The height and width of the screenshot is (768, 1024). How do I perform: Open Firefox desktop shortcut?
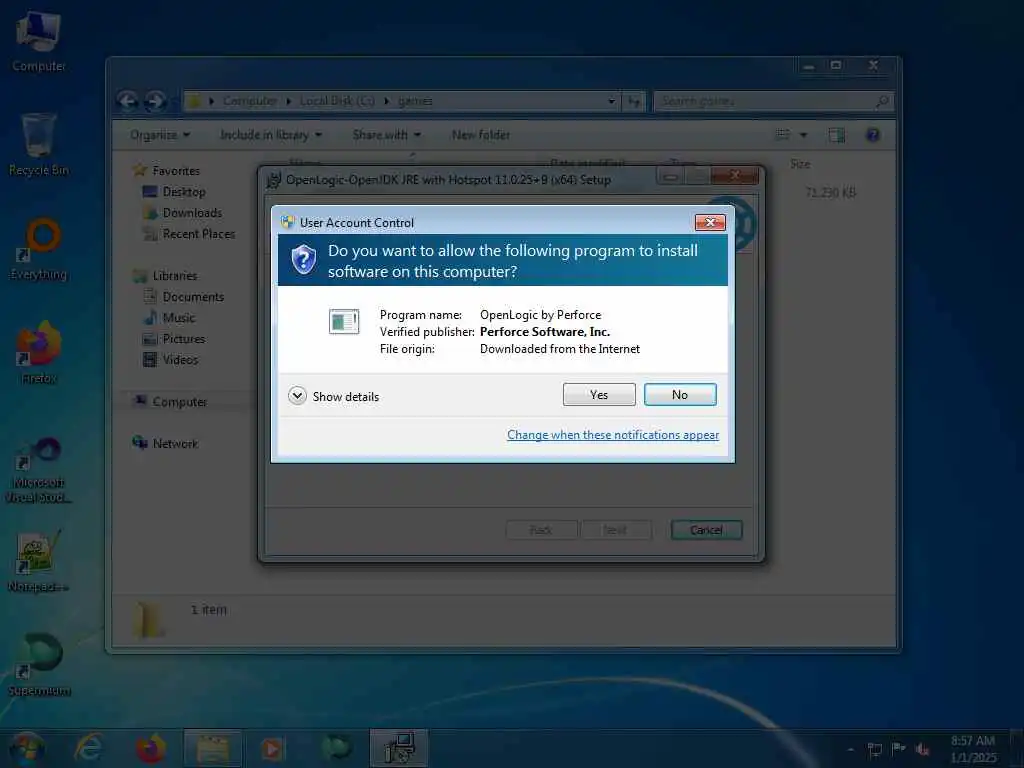[39, 353]
